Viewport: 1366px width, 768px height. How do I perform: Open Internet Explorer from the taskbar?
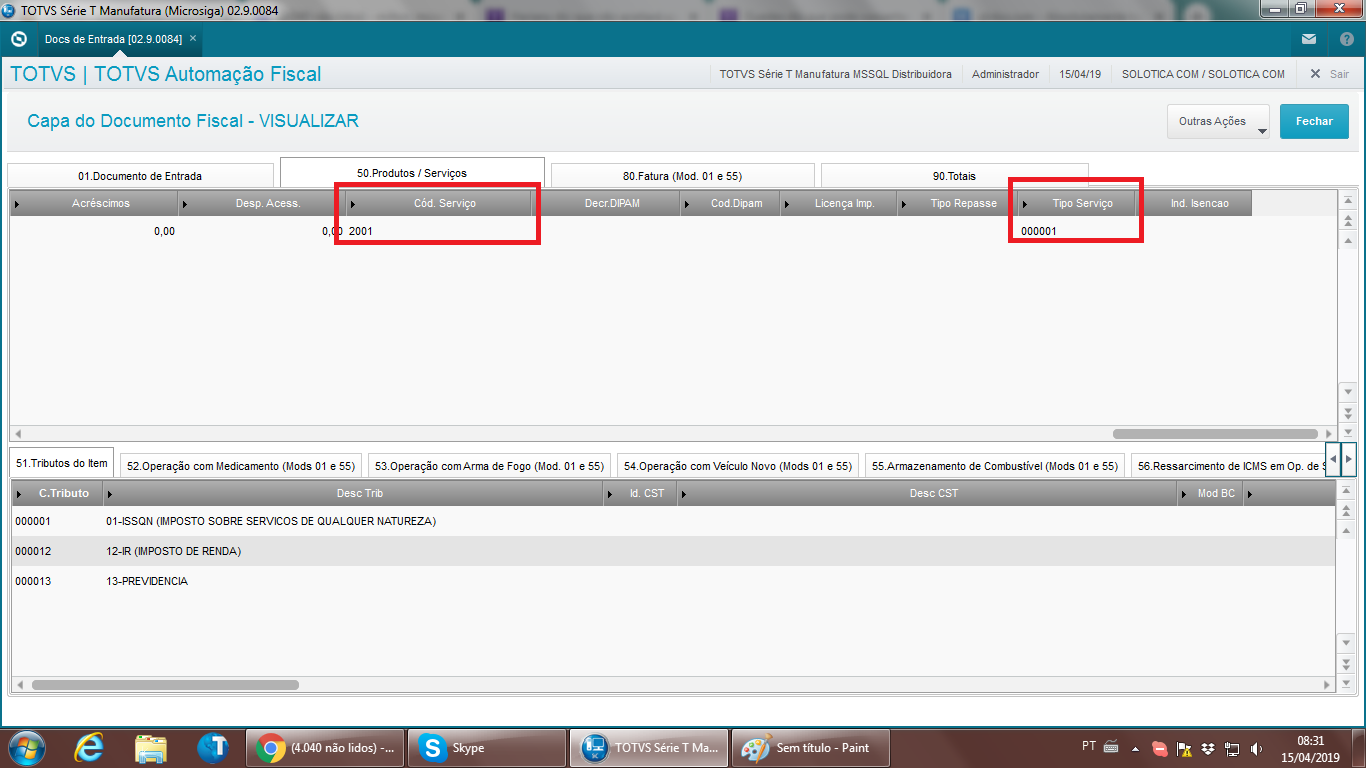pyautogui.click(x=89, y=747)
